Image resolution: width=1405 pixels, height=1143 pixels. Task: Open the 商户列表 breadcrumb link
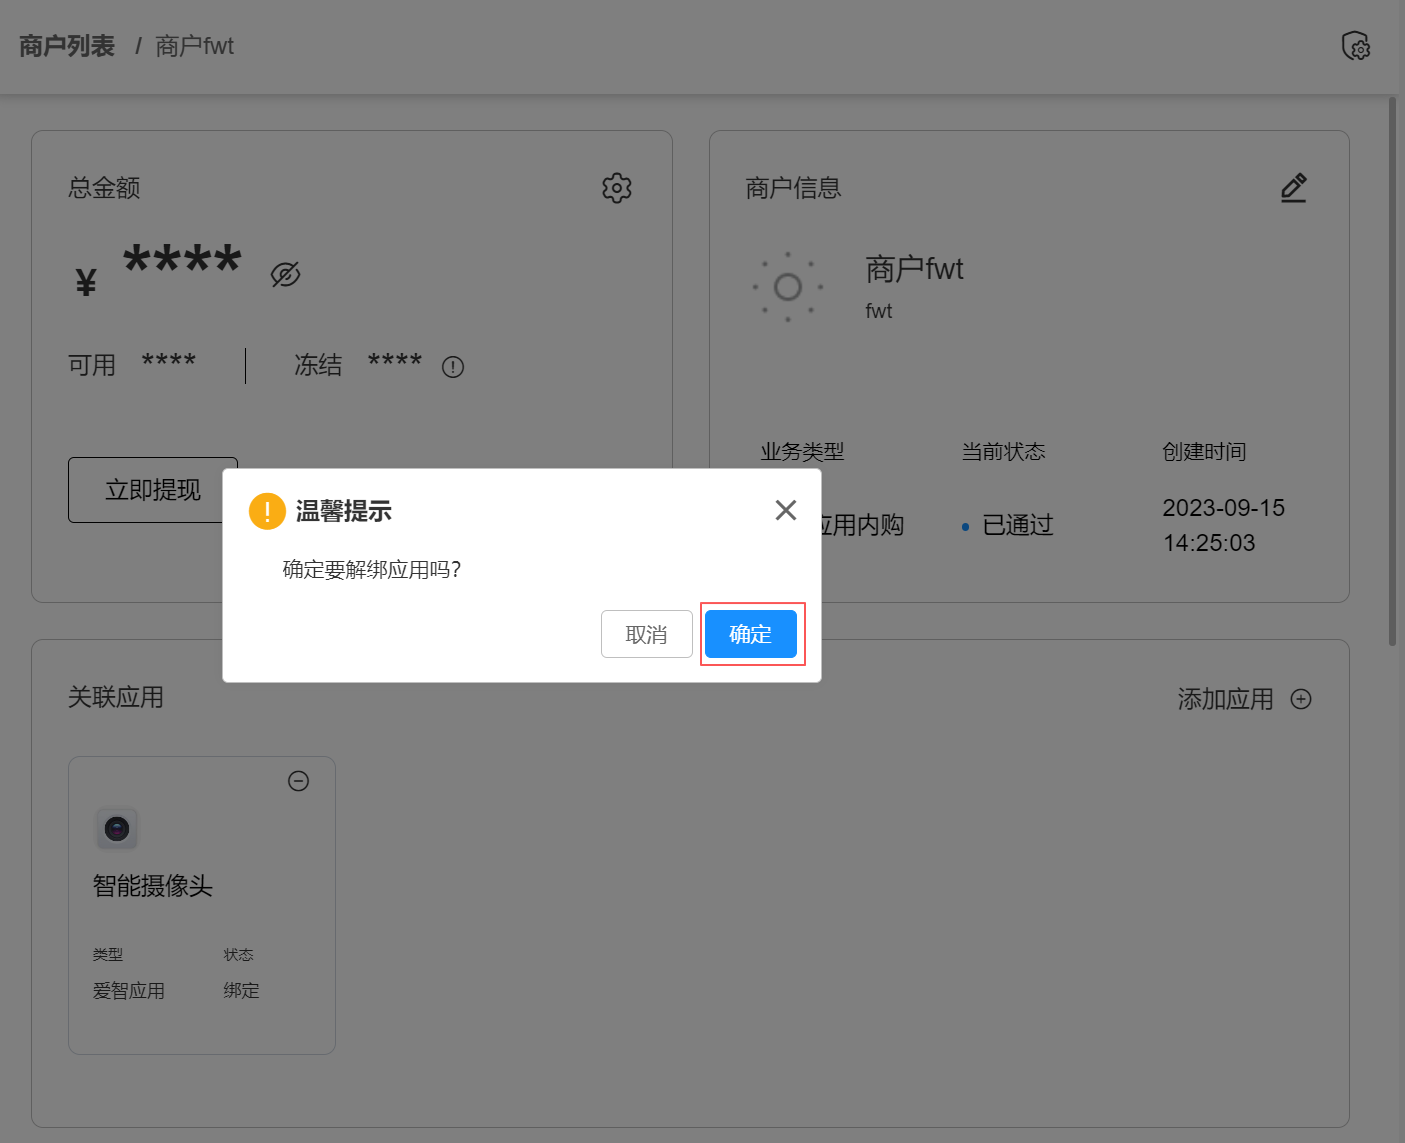point(66,45)
